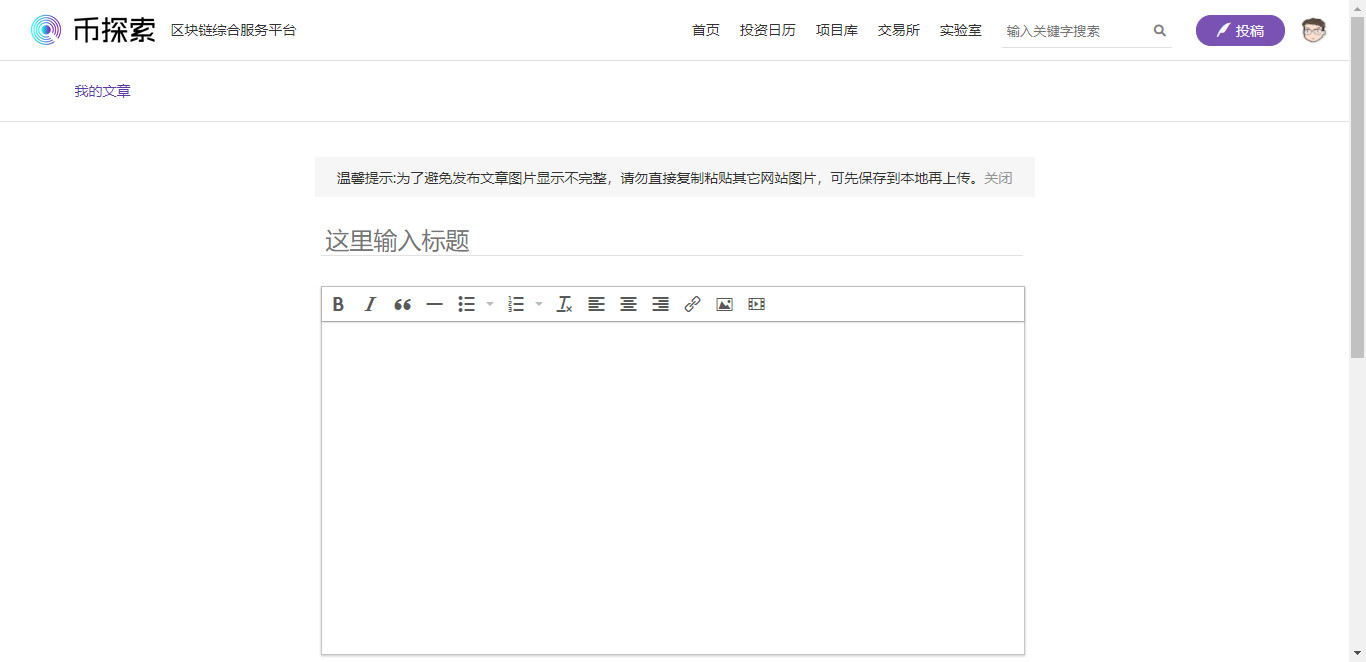Go to 首页 in navigation

click(x=706, y=30)
